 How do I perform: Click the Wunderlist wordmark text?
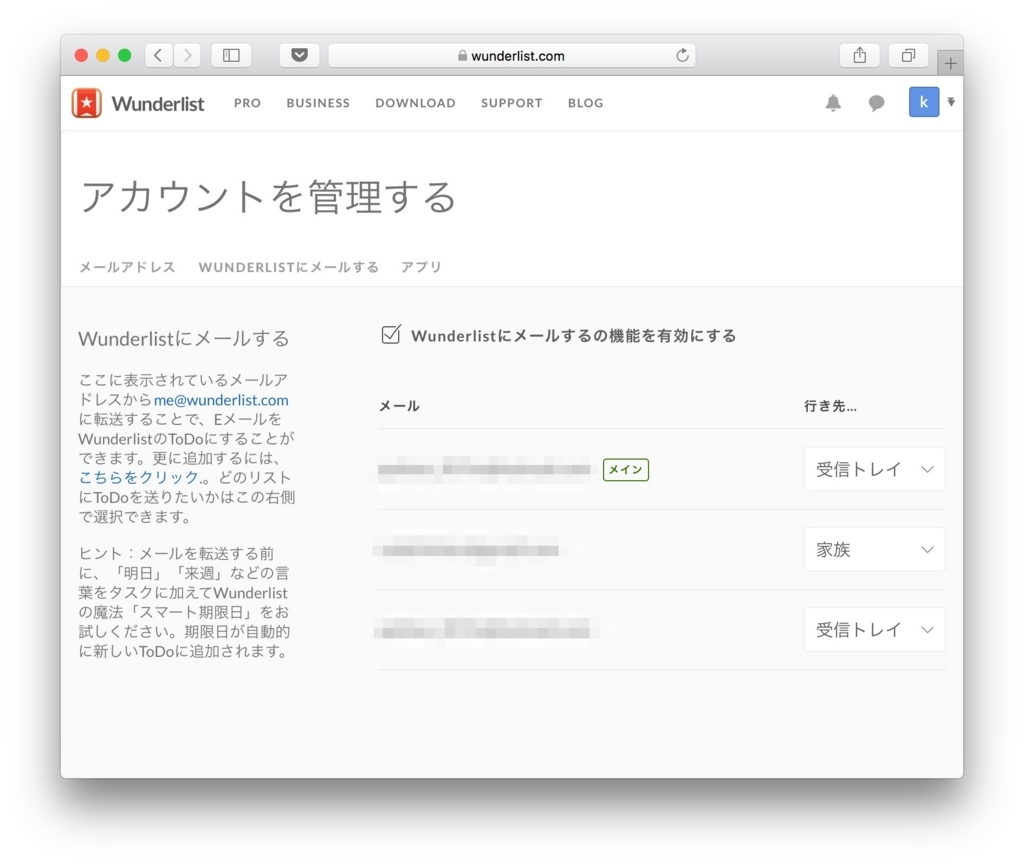tap(158, 103)
